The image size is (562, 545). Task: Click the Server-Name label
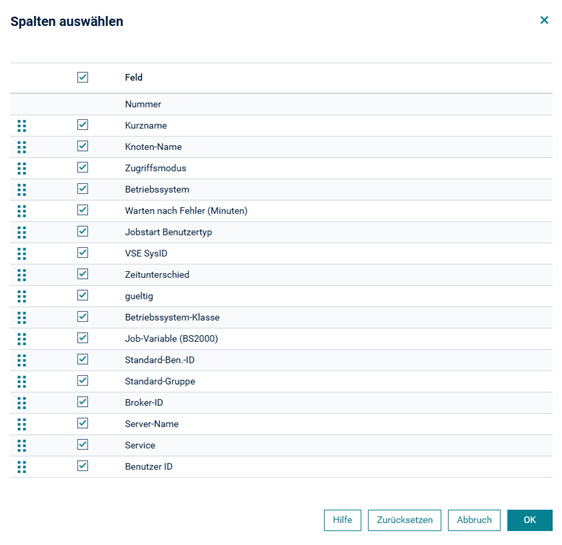pyautogui.click(x=152, y=424)
